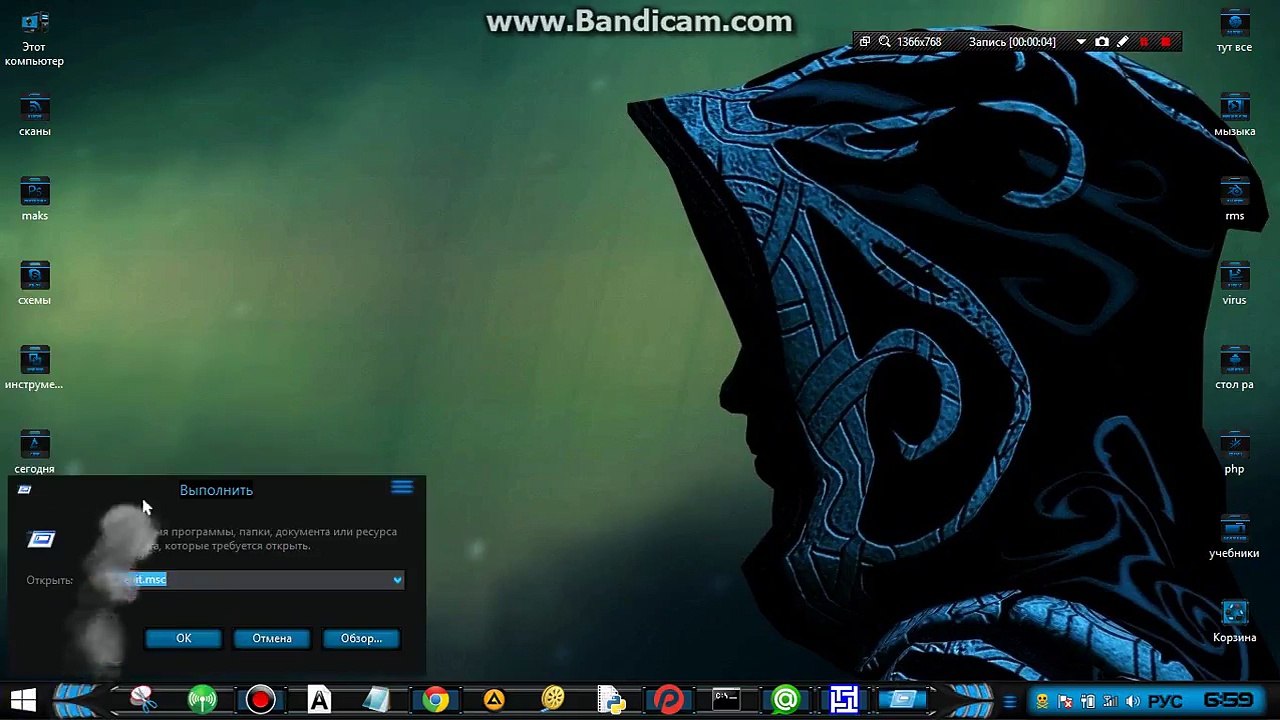
Task: Select the virus desktop icon
Action: pyautogui.click(x=1234, y=284)
